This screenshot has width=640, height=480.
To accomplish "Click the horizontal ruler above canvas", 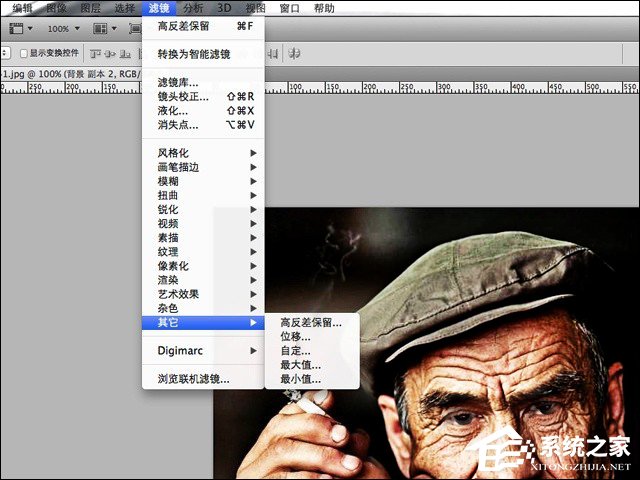I will pos(452,87).
